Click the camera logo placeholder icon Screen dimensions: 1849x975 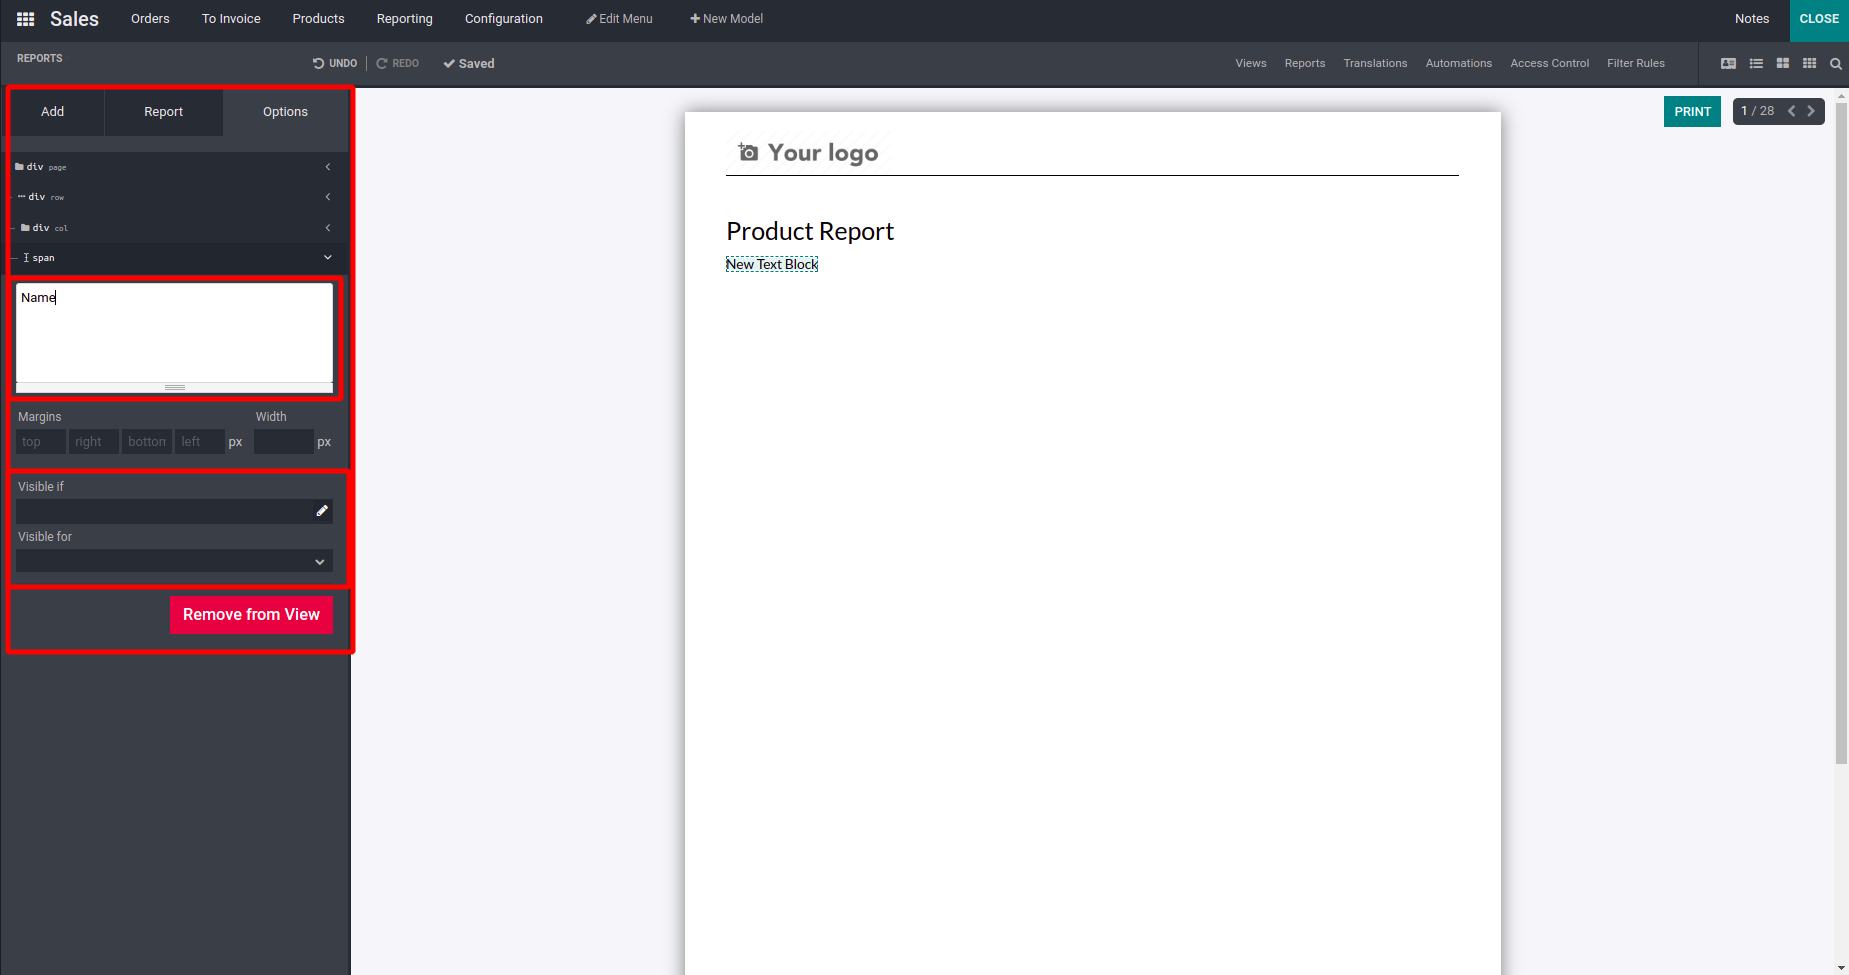click(748, 152)
